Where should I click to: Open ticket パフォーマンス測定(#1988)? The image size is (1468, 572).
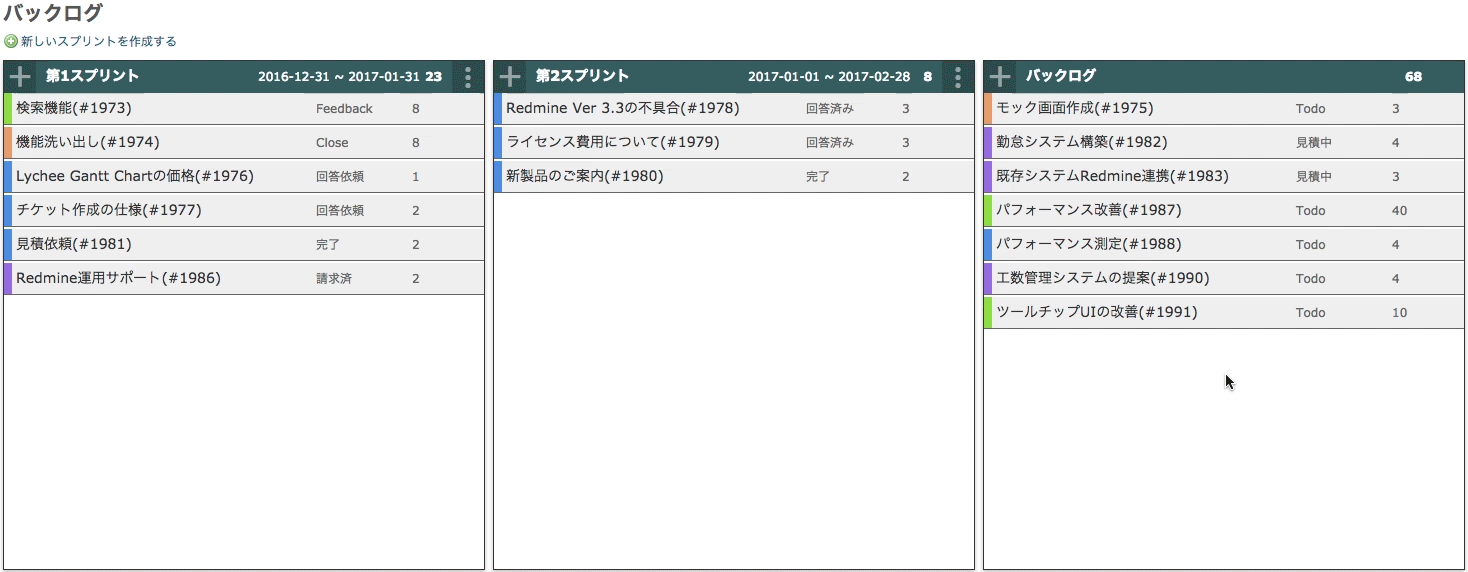(1088, 244)
